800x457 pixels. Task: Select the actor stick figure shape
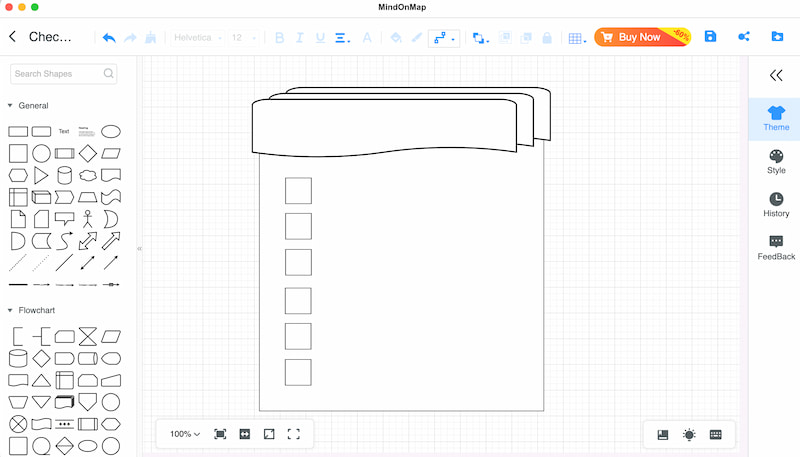point(88,219)
